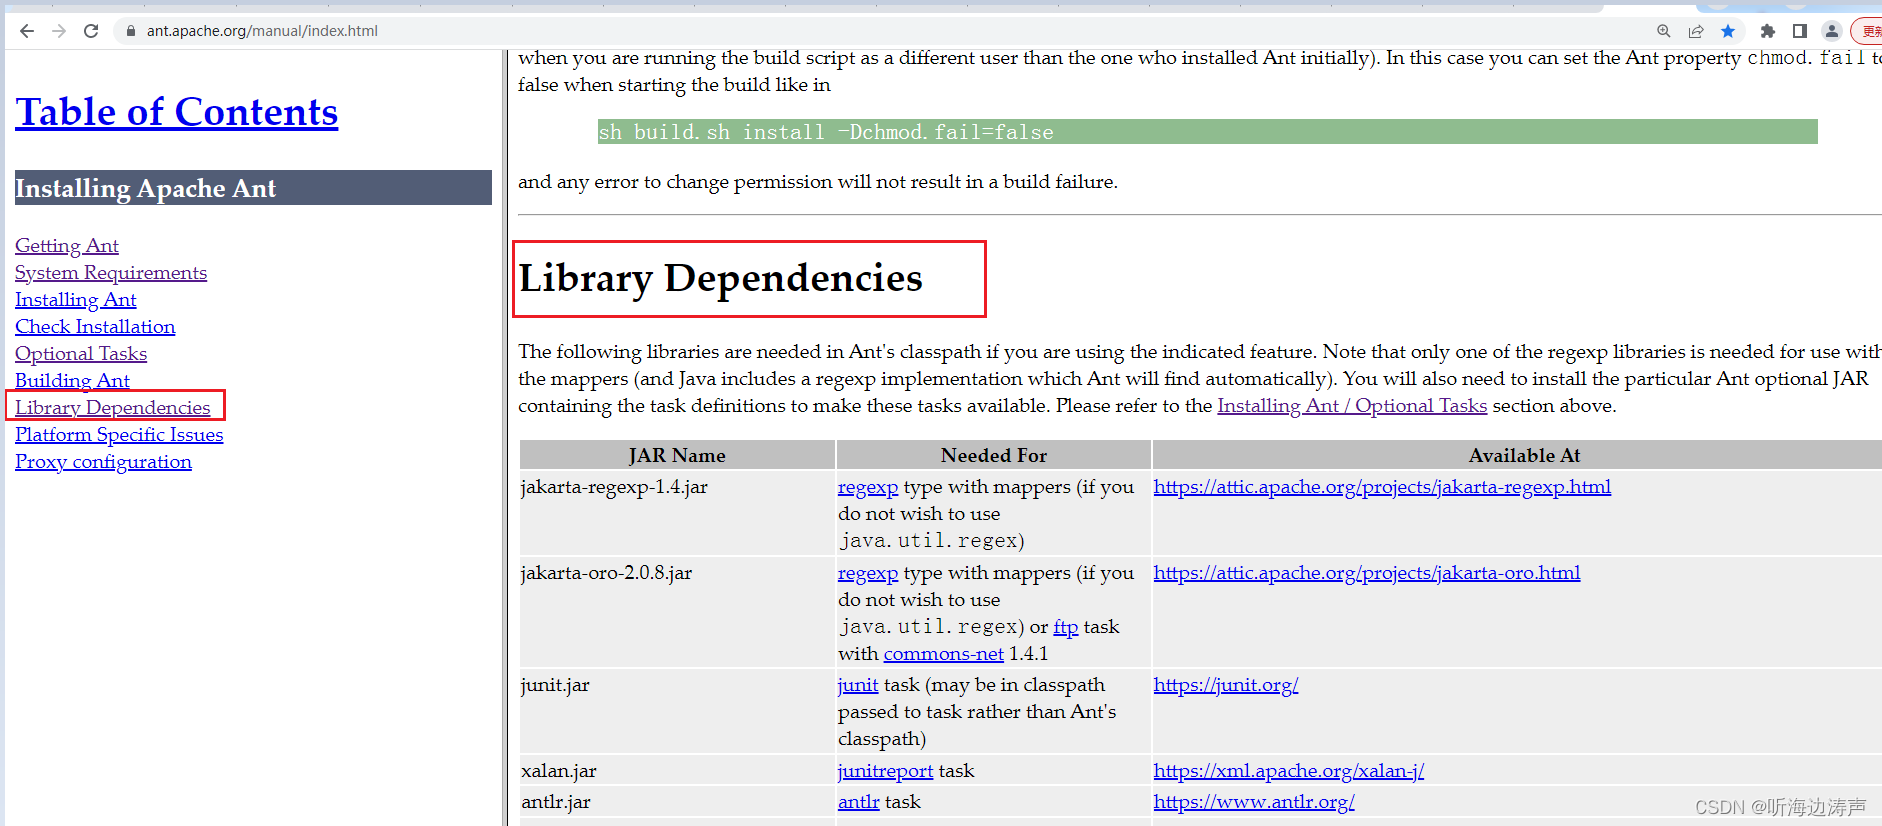The width and height of the screenshot is (1882, 826).
Task: Toggle the browser side panel
Action: (1800, 31)
